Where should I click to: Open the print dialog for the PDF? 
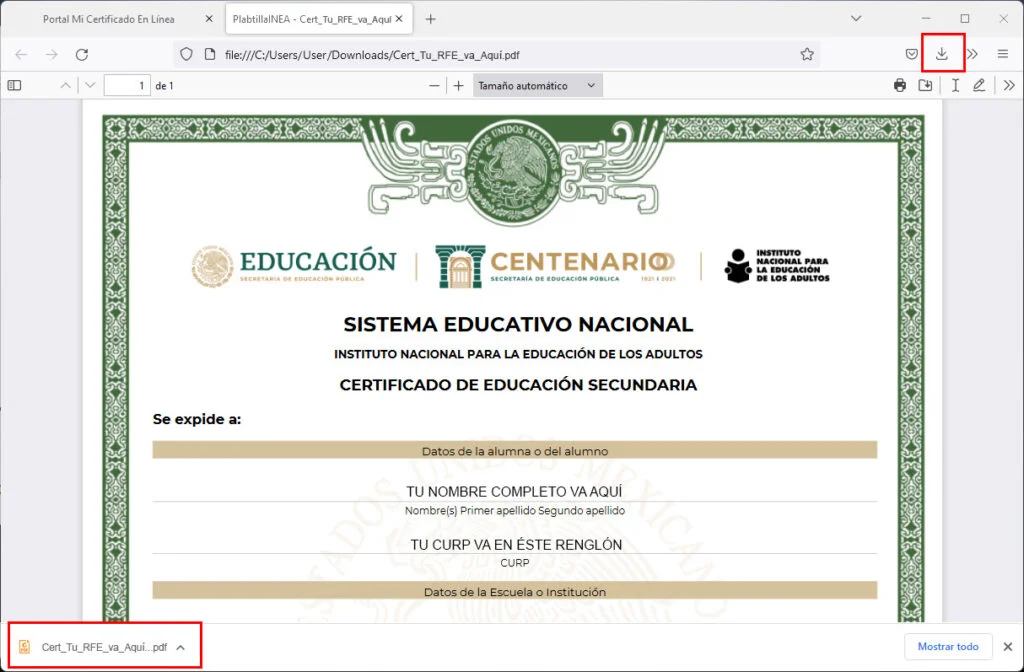(x=899, y=85)
